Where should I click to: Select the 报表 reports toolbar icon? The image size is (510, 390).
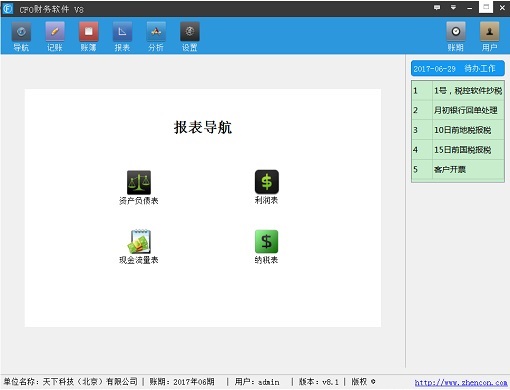(x=122, y=37)
